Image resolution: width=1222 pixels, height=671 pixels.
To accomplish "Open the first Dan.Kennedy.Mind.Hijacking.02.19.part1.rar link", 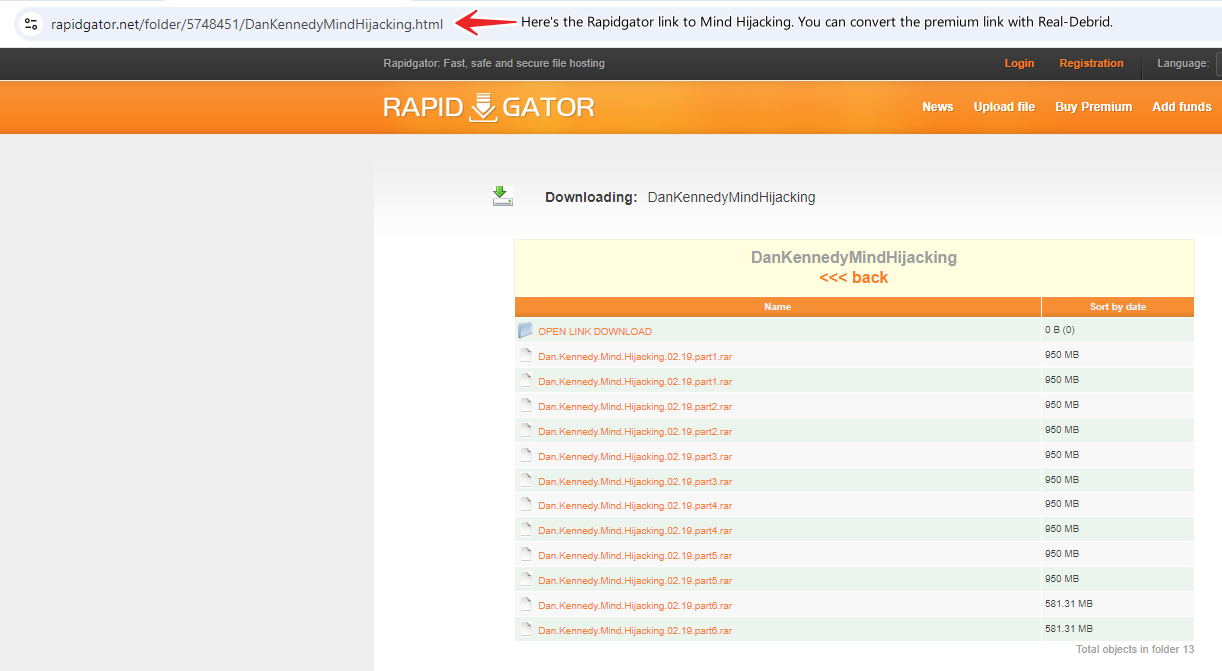I will coord(635,357).
